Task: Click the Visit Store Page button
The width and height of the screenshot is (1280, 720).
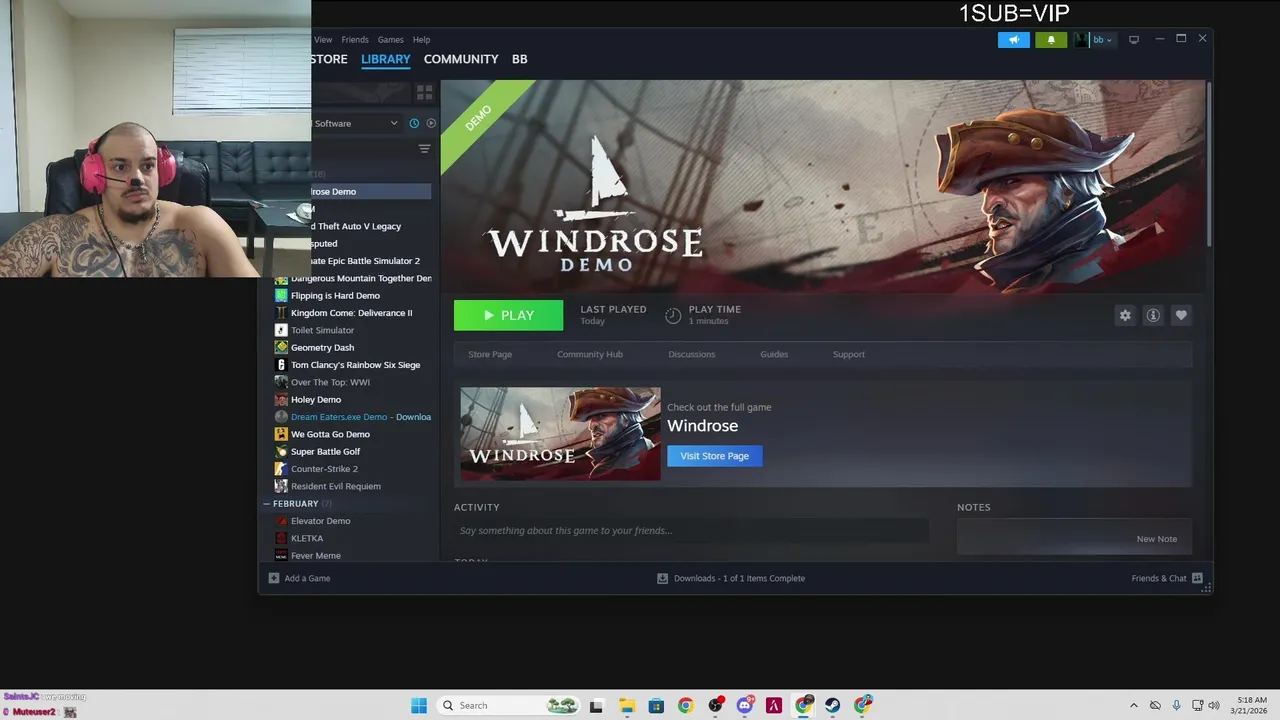Action: [714, 456]
